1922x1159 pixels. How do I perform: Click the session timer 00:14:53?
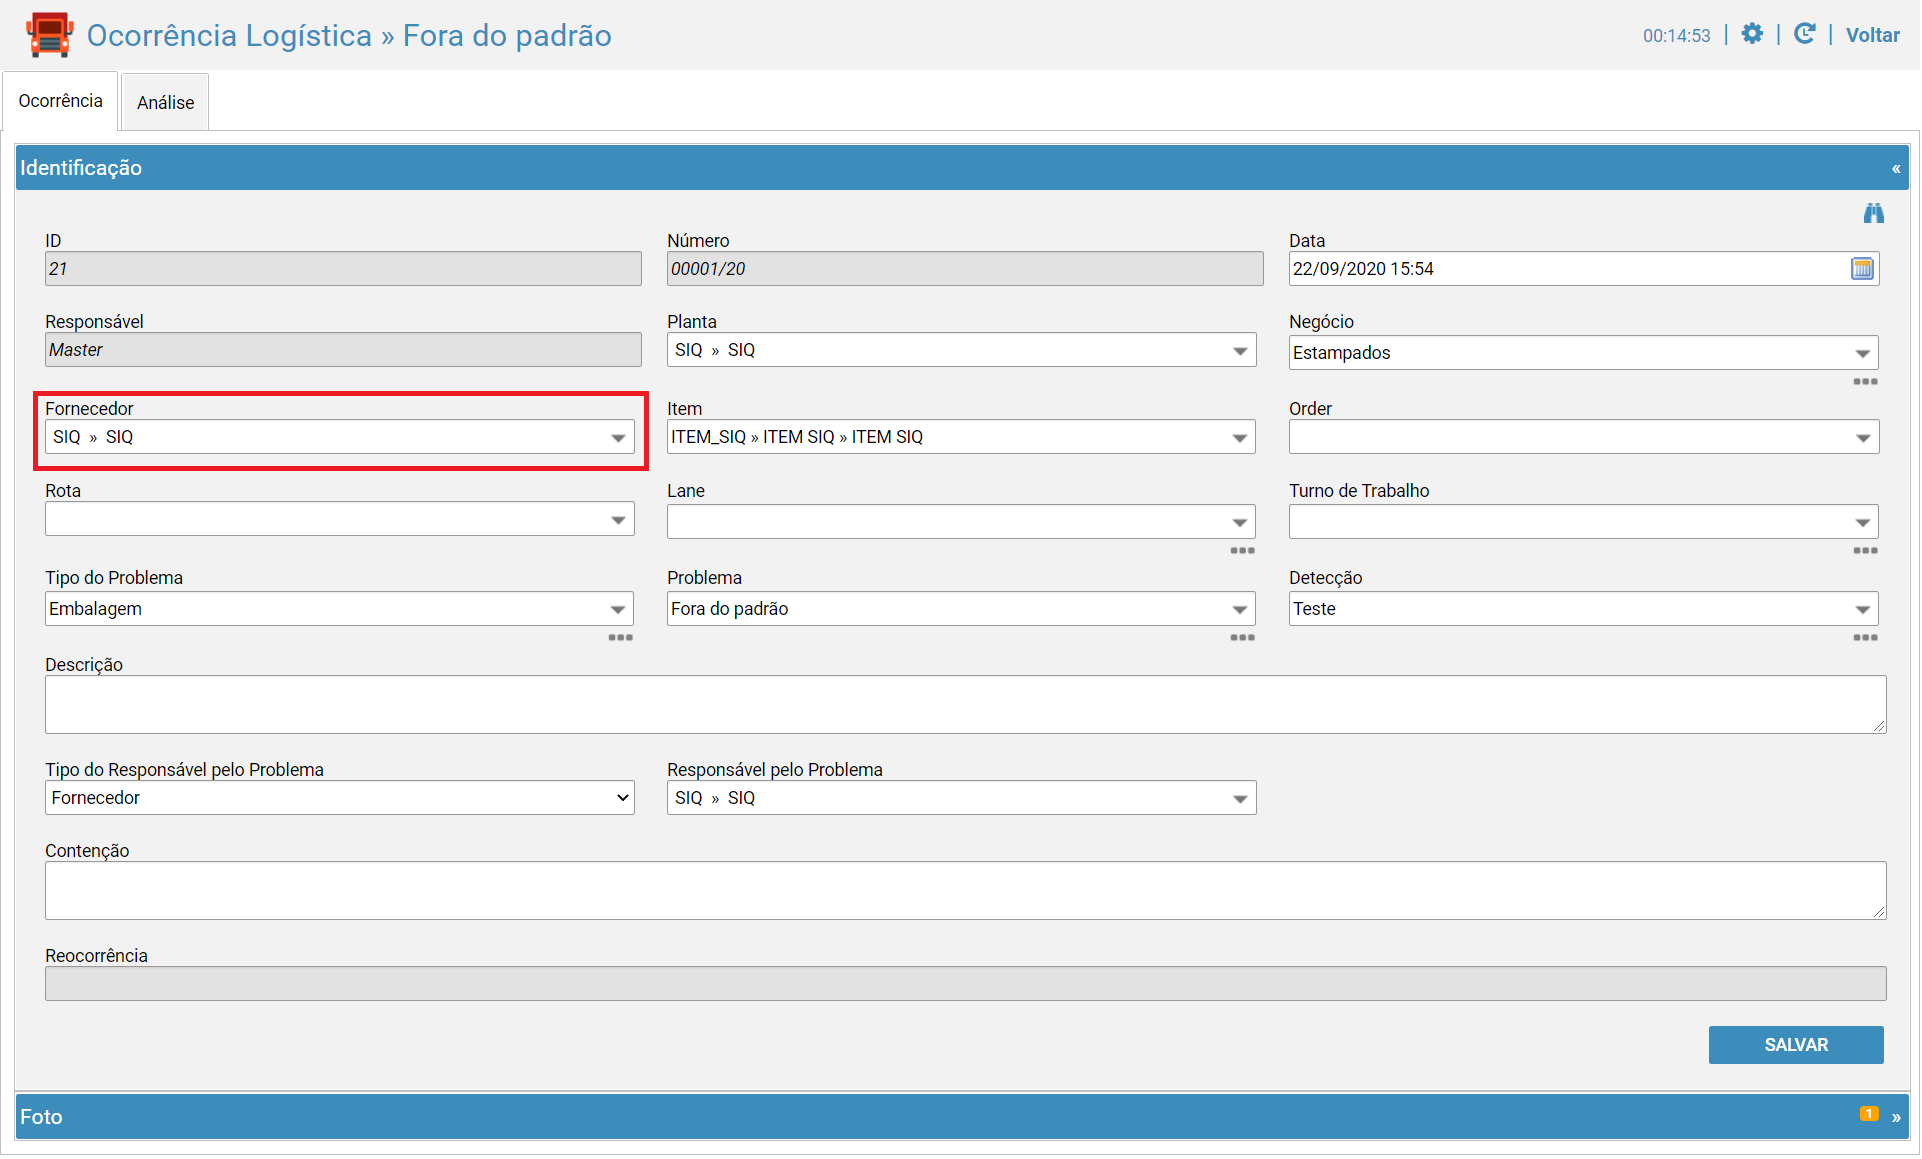point(1676,36)
